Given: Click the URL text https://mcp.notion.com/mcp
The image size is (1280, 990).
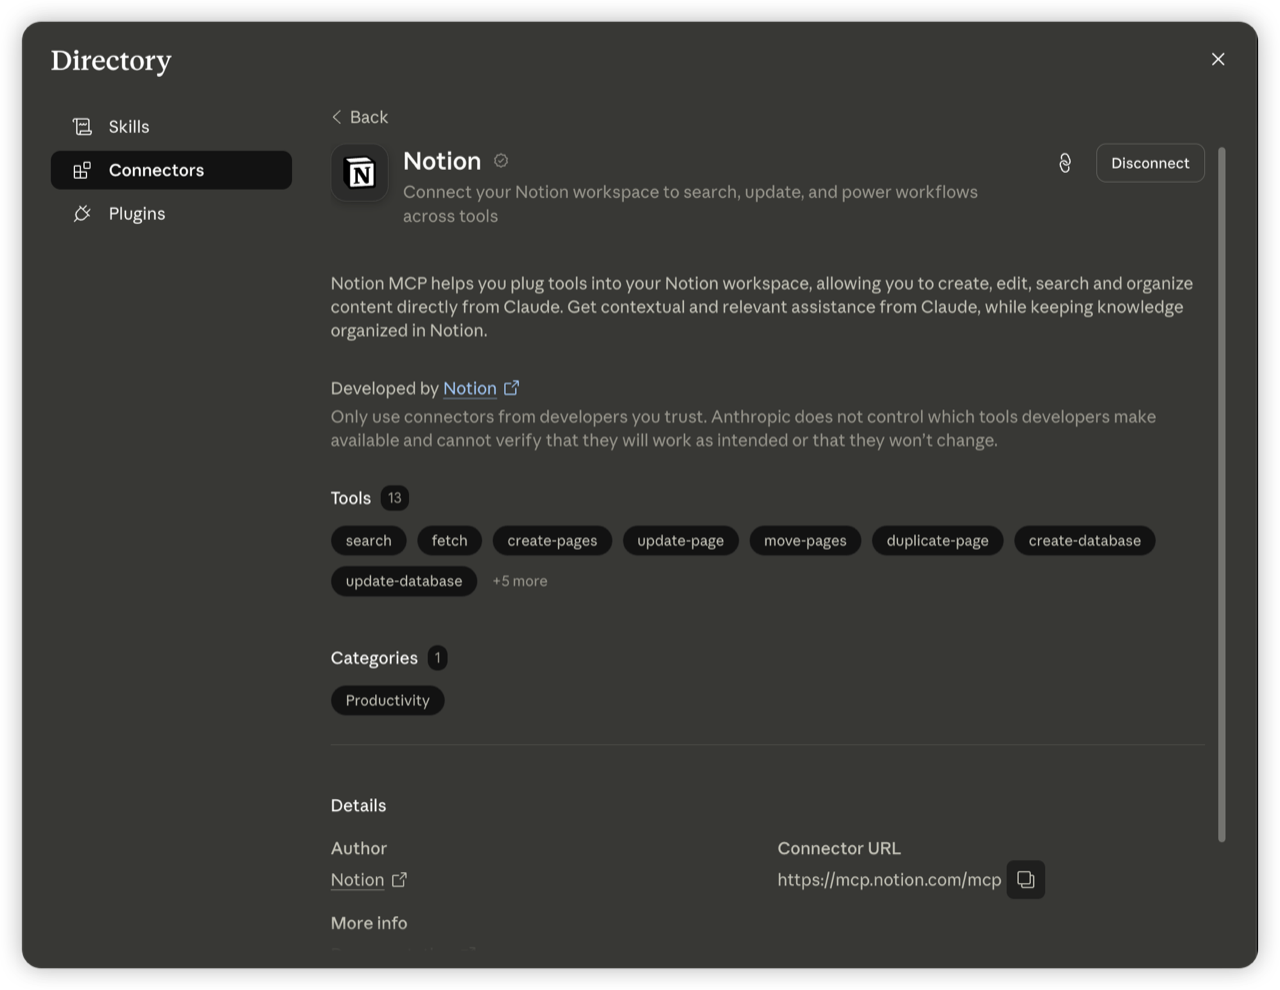Looking at the screenshot, I should 890,880.
